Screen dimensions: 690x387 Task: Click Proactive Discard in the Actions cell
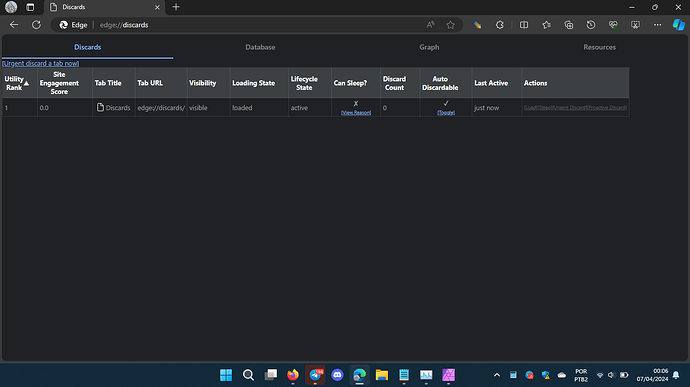(607, 107)
